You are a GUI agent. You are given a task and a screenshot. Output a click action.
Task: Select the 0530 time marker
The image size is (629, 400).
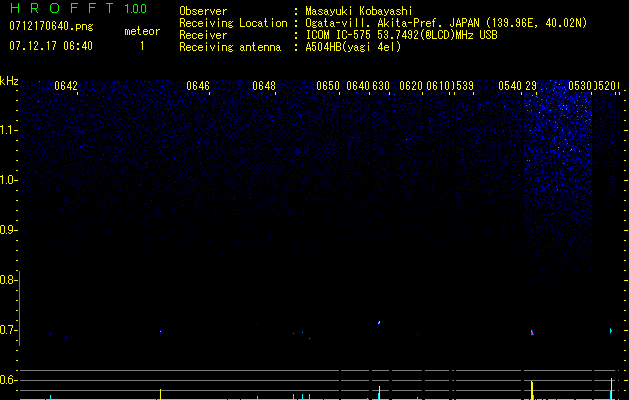pos(580,86)
